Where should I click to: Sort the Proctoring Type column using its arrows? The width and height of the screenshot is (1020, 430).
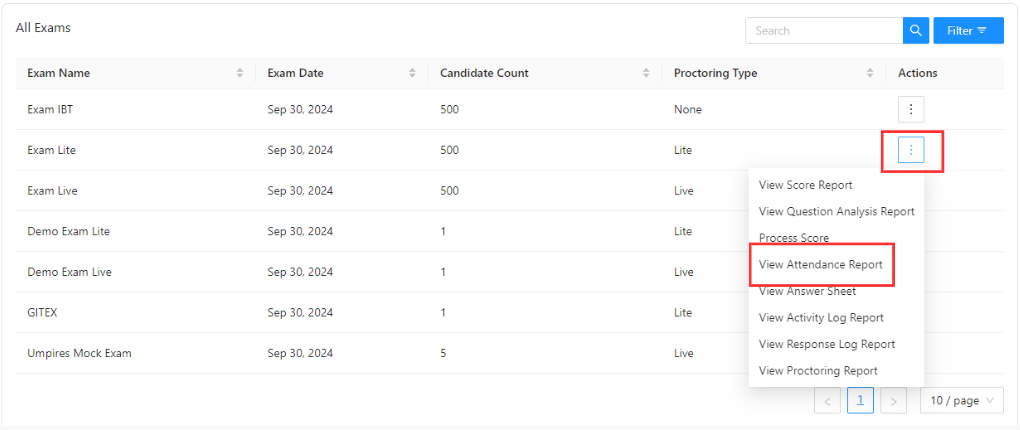(870, 73)
